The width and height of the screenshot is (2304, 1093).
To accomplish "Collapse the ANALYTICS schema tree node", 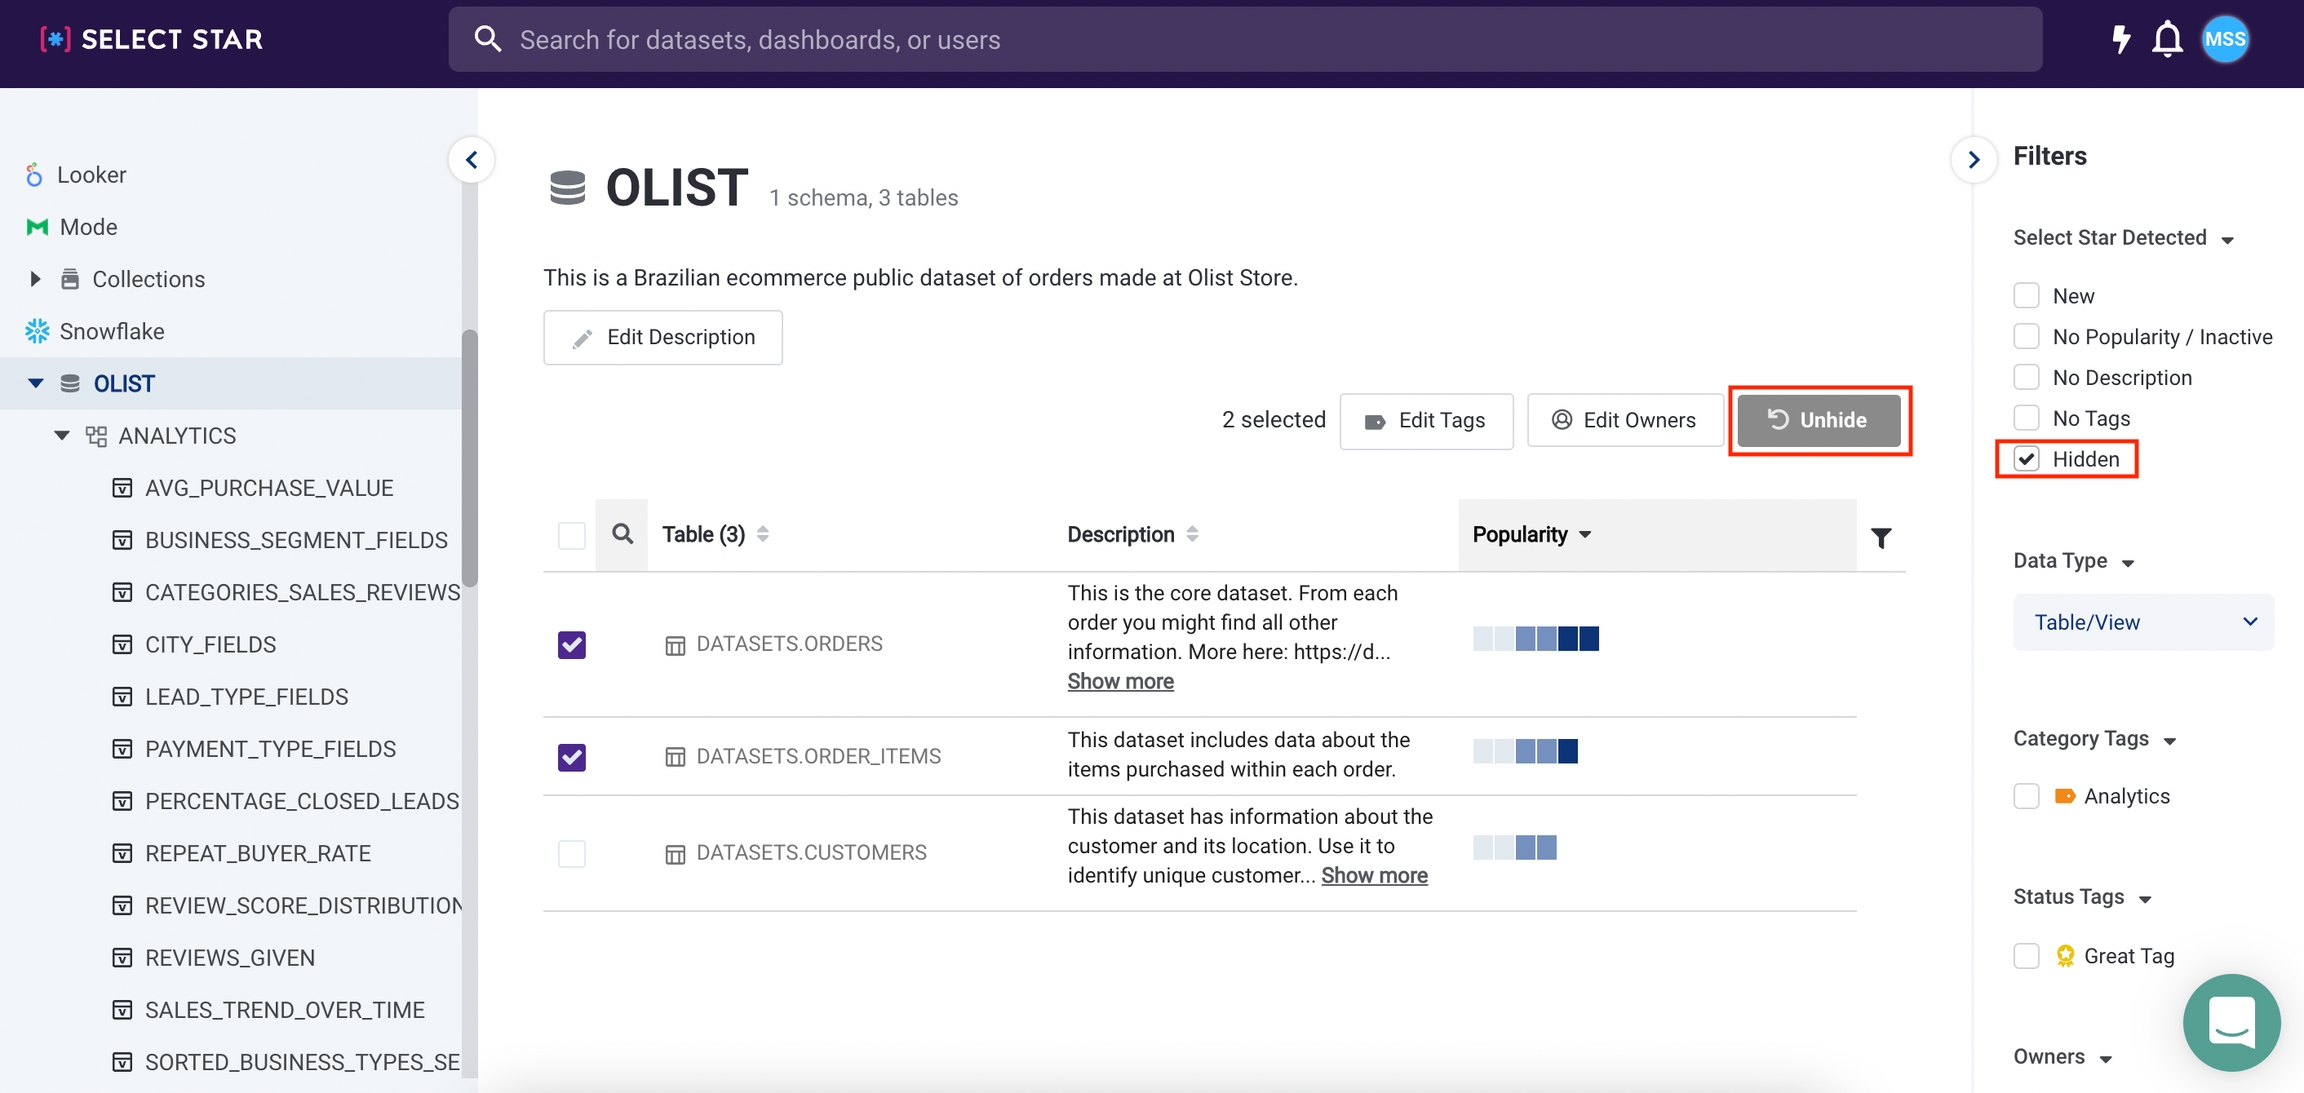I will click(62, 435).
